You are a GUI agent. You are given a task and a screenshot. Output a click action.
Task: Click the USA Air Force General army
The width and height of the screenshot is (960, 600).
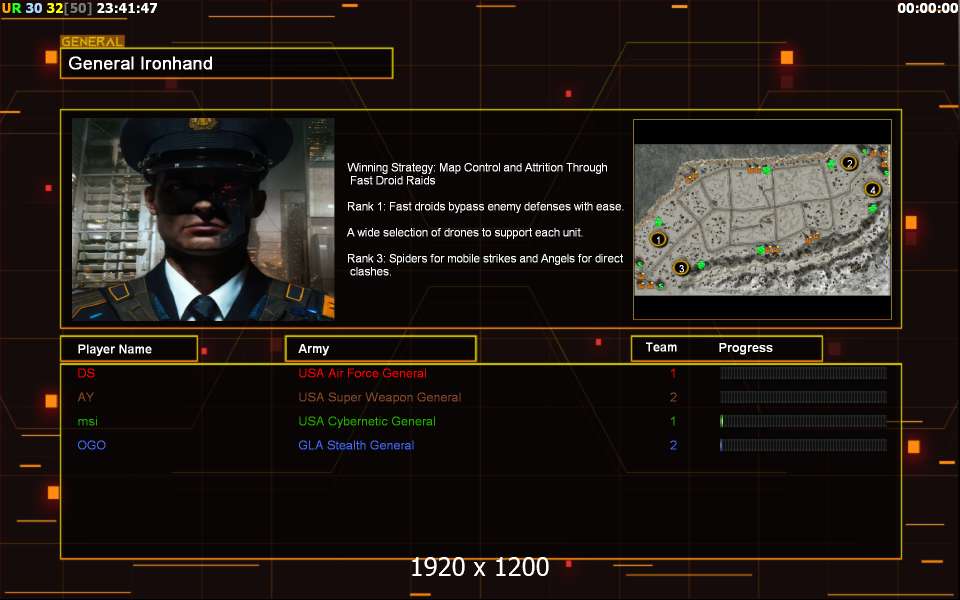362,373
